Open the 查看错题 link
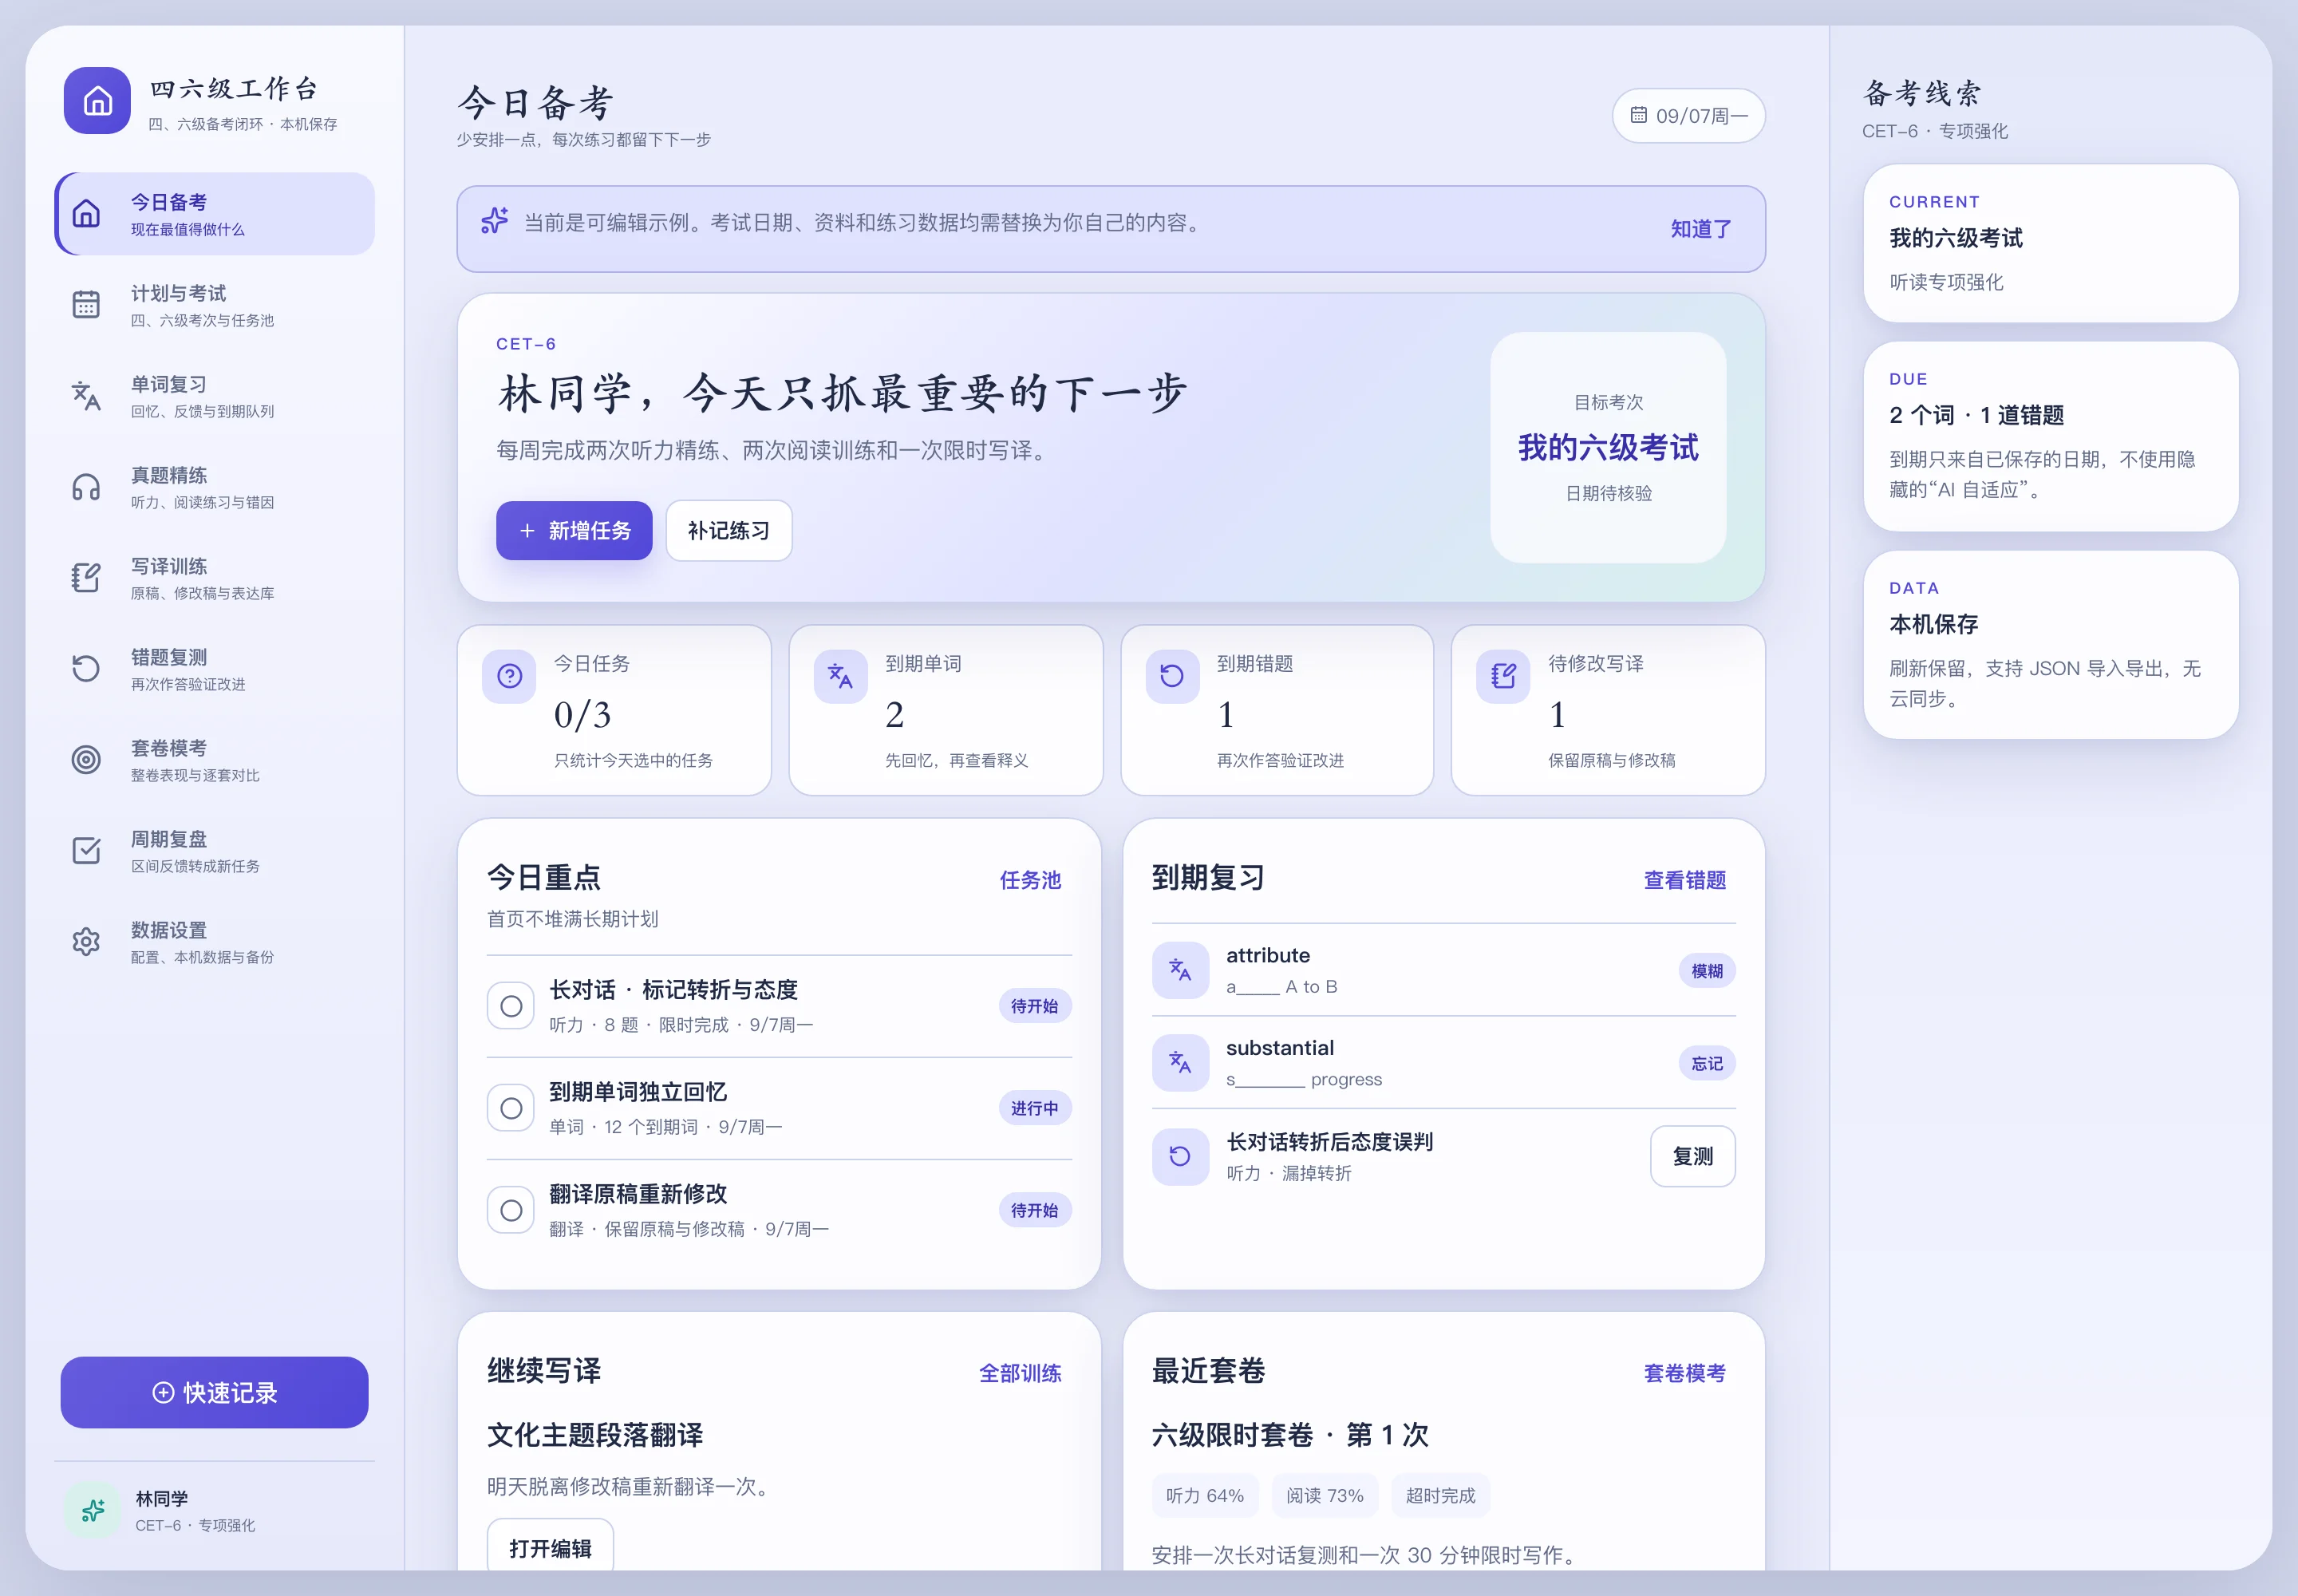2298x1596 pixels. coord(1685,880)
